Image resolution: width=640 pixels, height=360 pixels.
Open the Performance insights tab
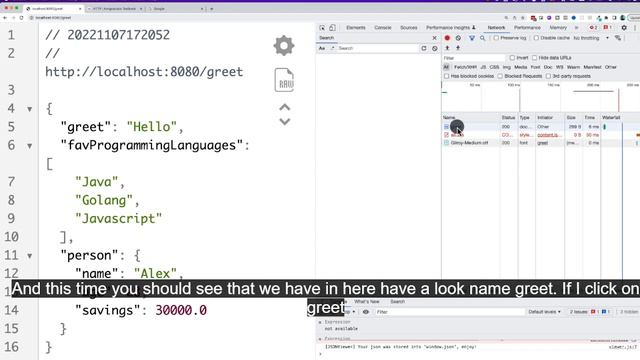pyautogui.click(x=451, y=28)
